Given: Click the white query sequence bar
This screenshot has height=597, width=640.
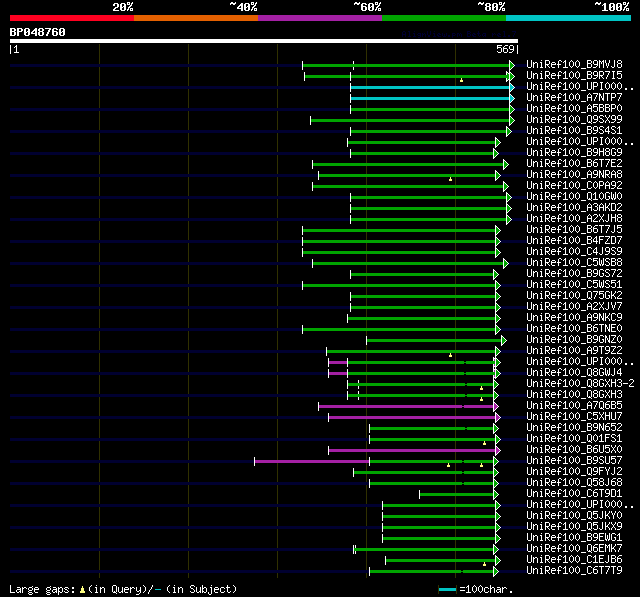Looking at the screenshot, I should 264,41.
